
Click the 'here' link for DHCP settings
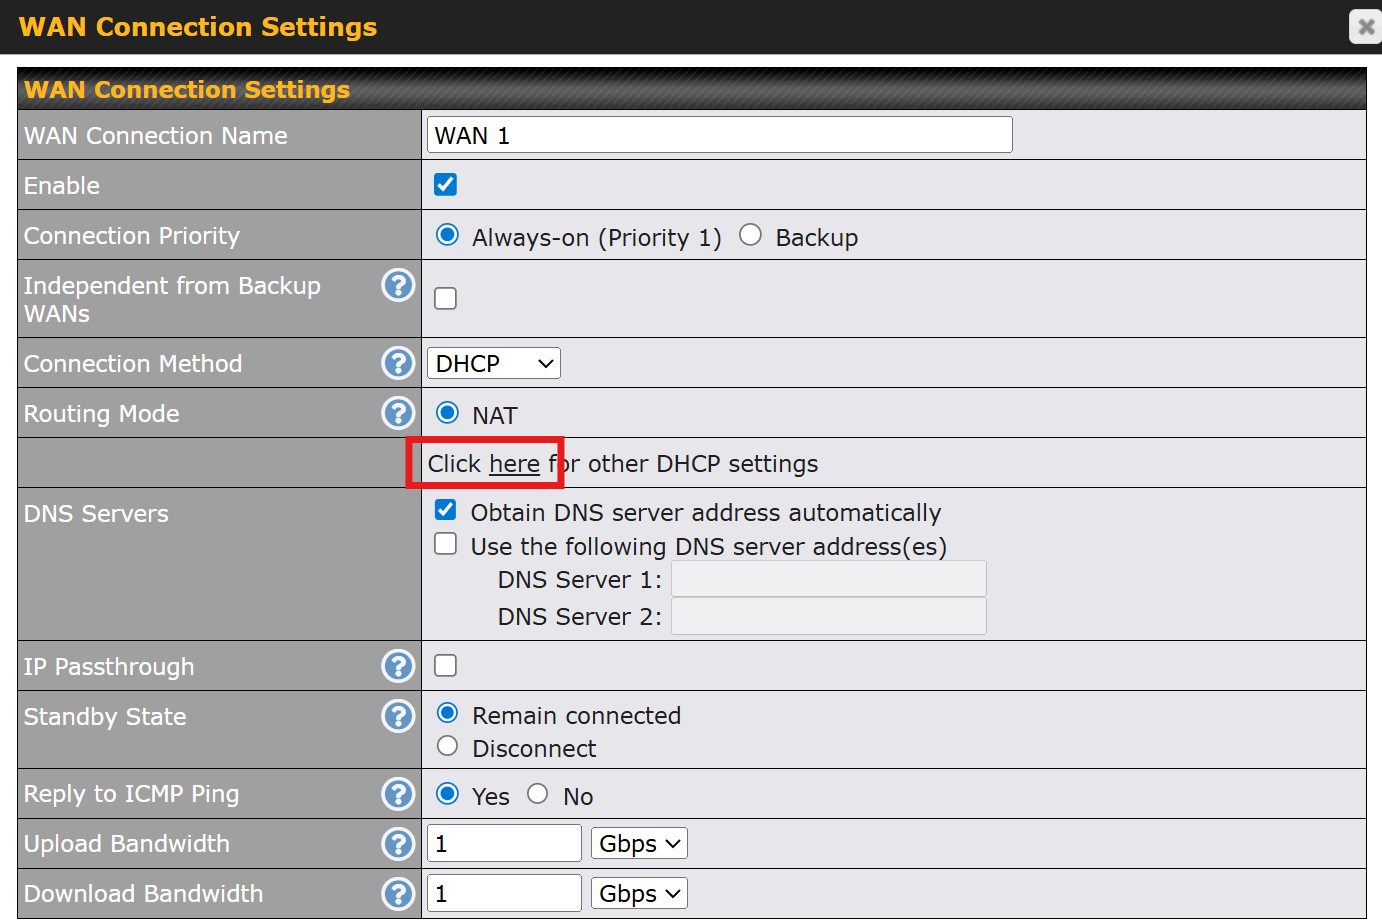pos(514,464)
